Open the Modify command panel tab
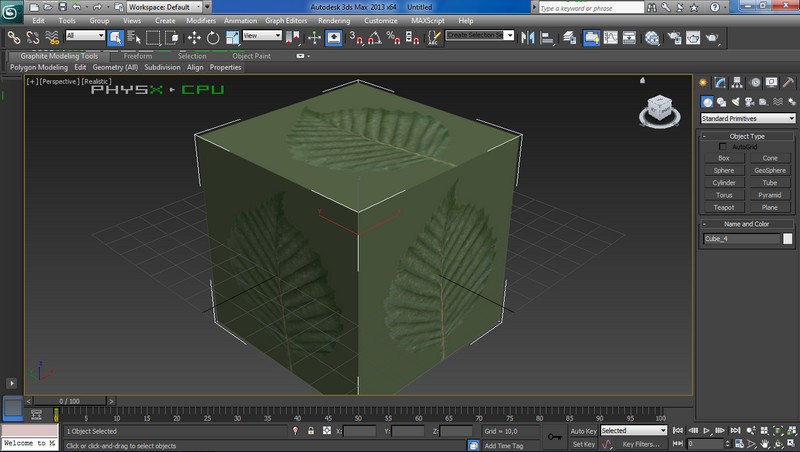 click(x=722, y=82)
